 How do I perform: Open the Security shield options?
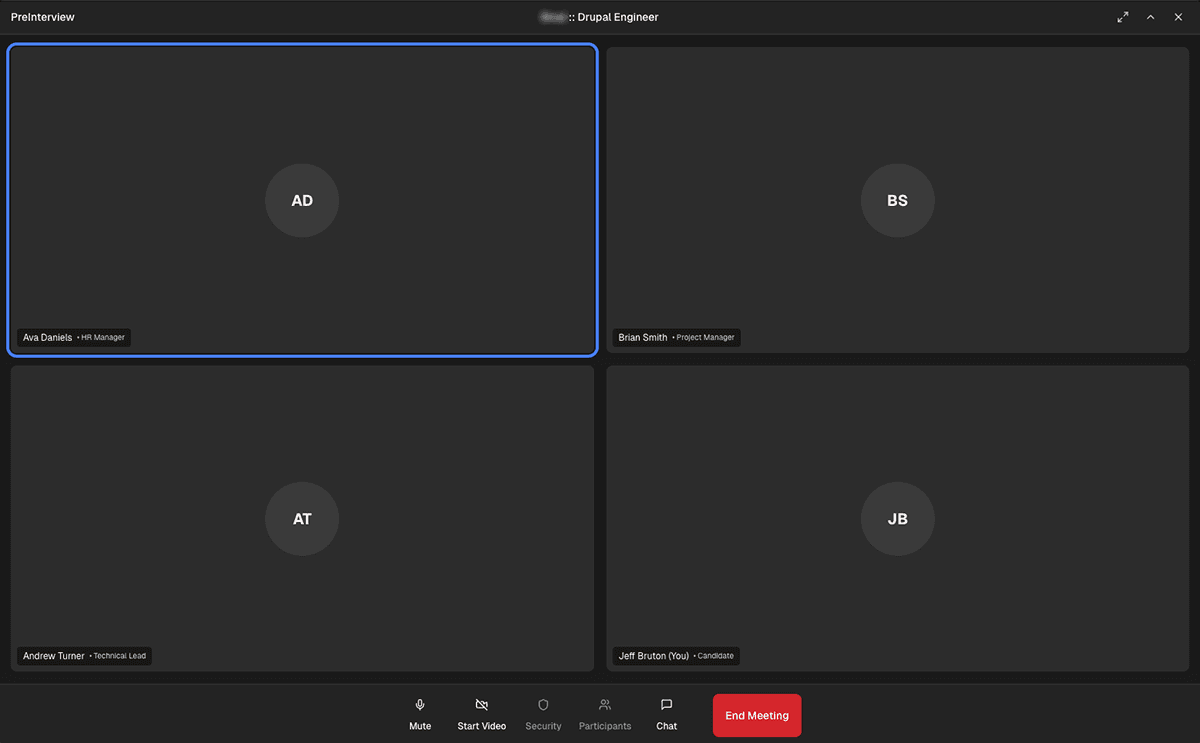click(543, 714)
